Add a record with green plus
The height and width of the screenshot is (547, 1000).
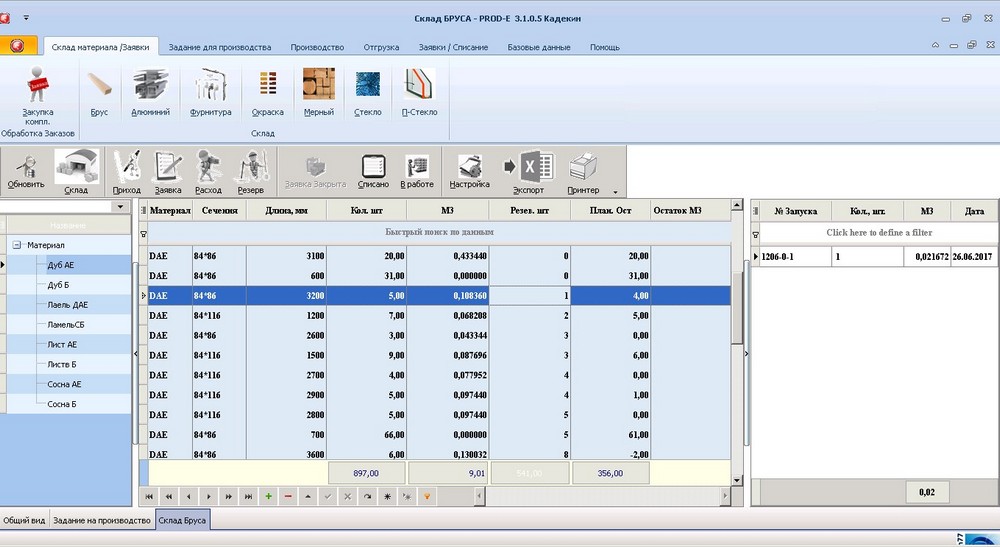(x=268, y=496)
